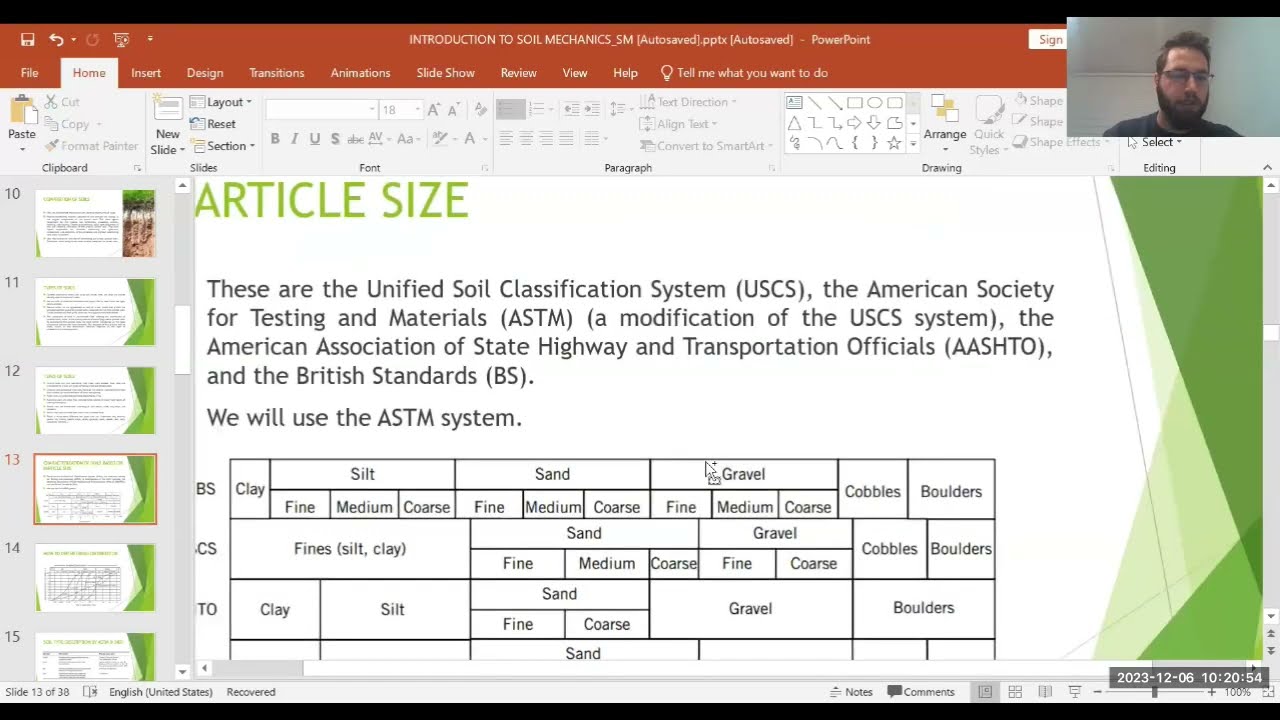
Task: Switch to the Insert tab
Action: coord(146,73)
